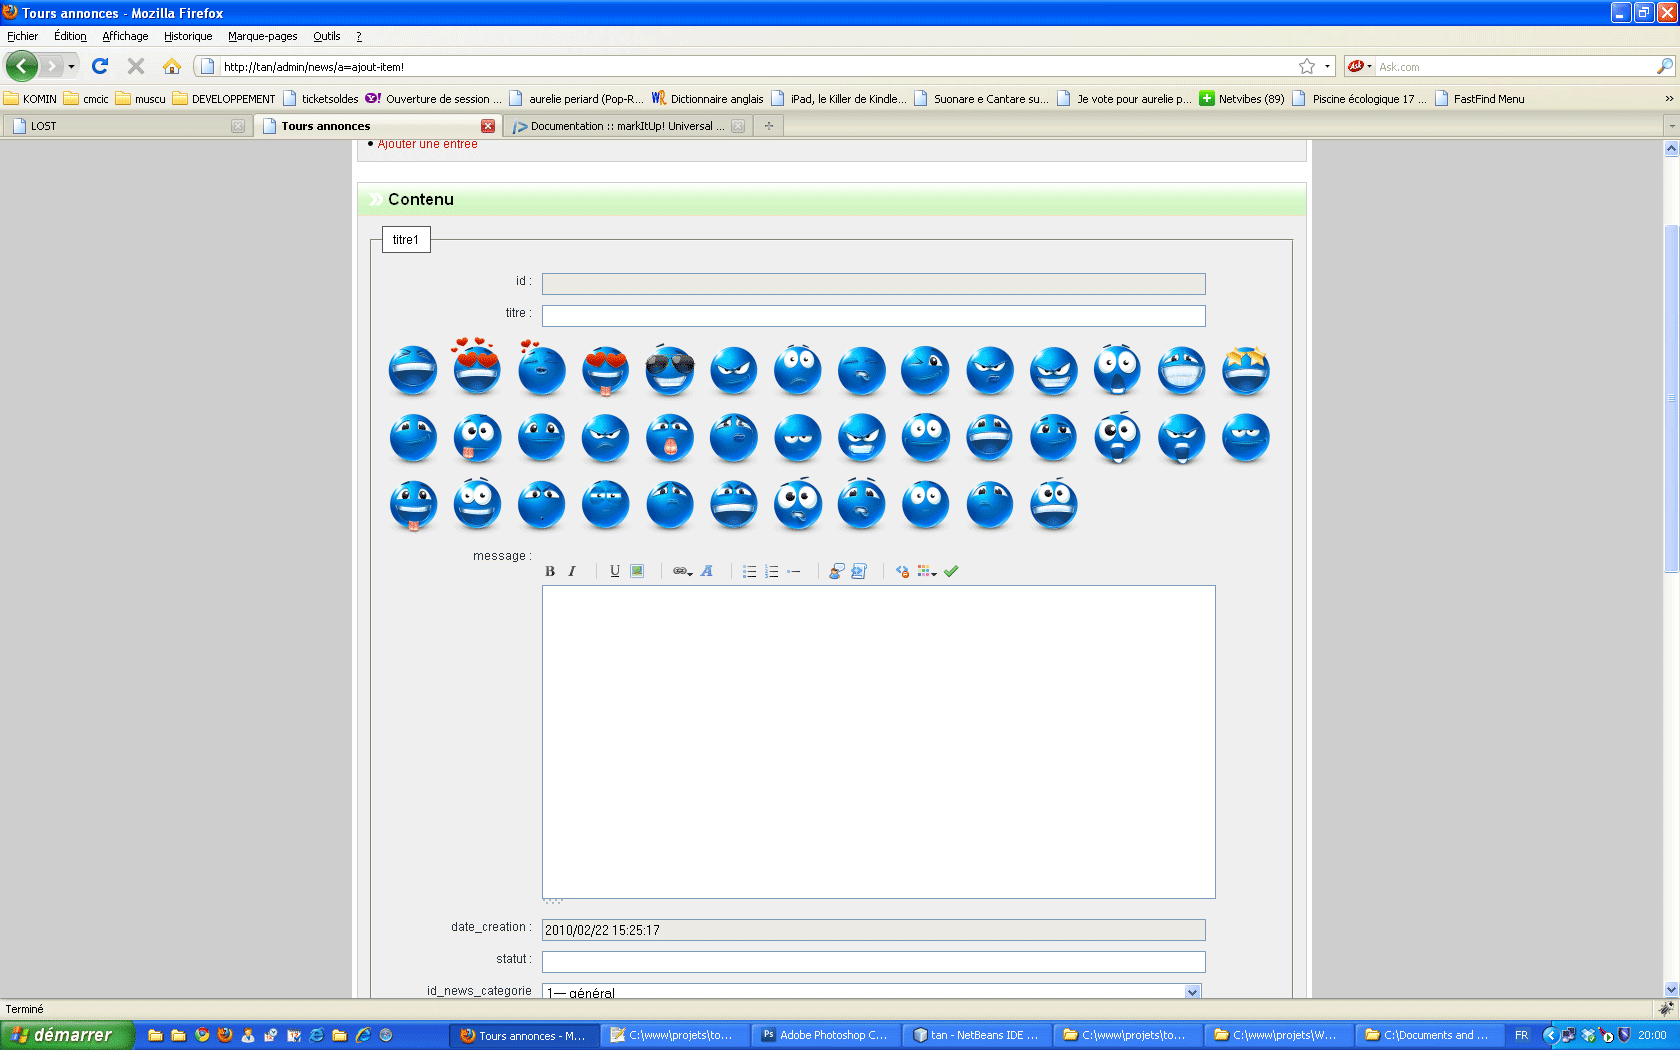Click the date_creation field
Screen dimensions: 1680x1050
(873, 930)
